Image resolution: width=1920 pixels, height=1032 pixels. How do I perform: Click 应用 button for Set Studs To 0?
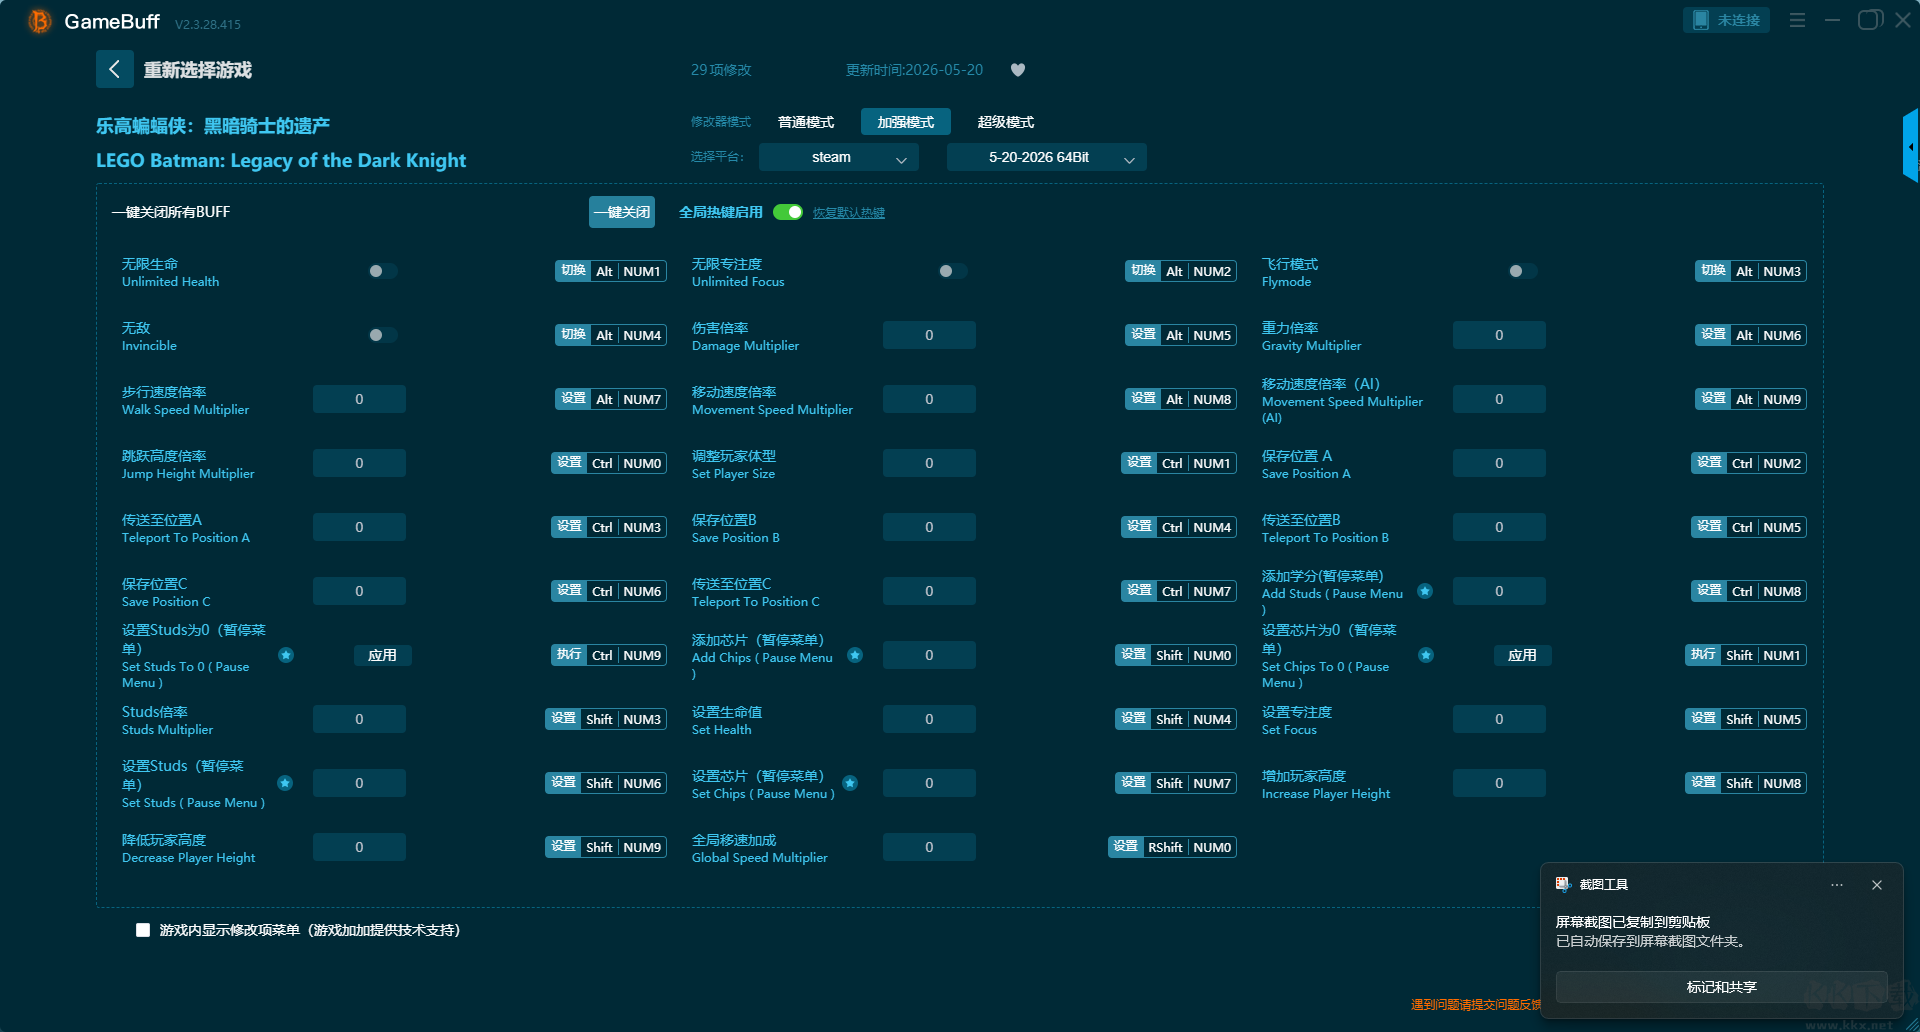tap(383, 655)
